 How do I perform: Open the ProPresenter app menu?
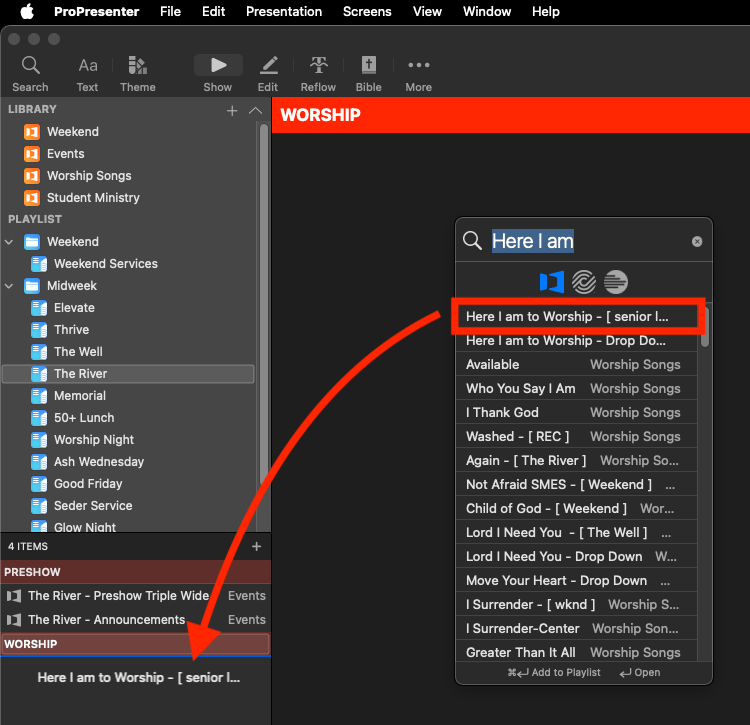coord(97,11)
